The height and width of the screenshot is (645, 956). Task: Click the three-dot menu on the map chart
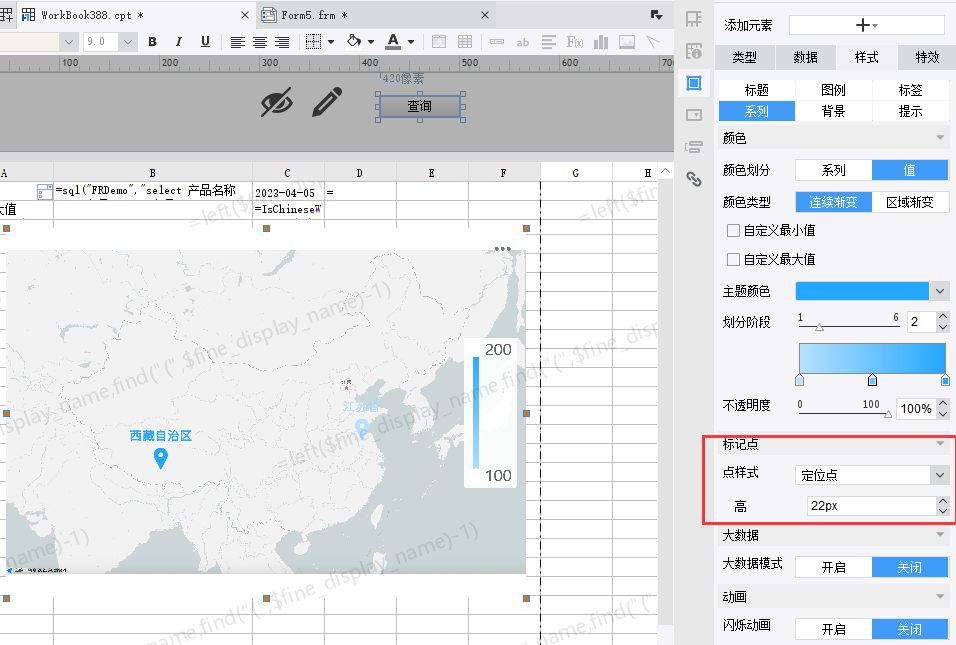pyautogui.click(x=502, y=249)
